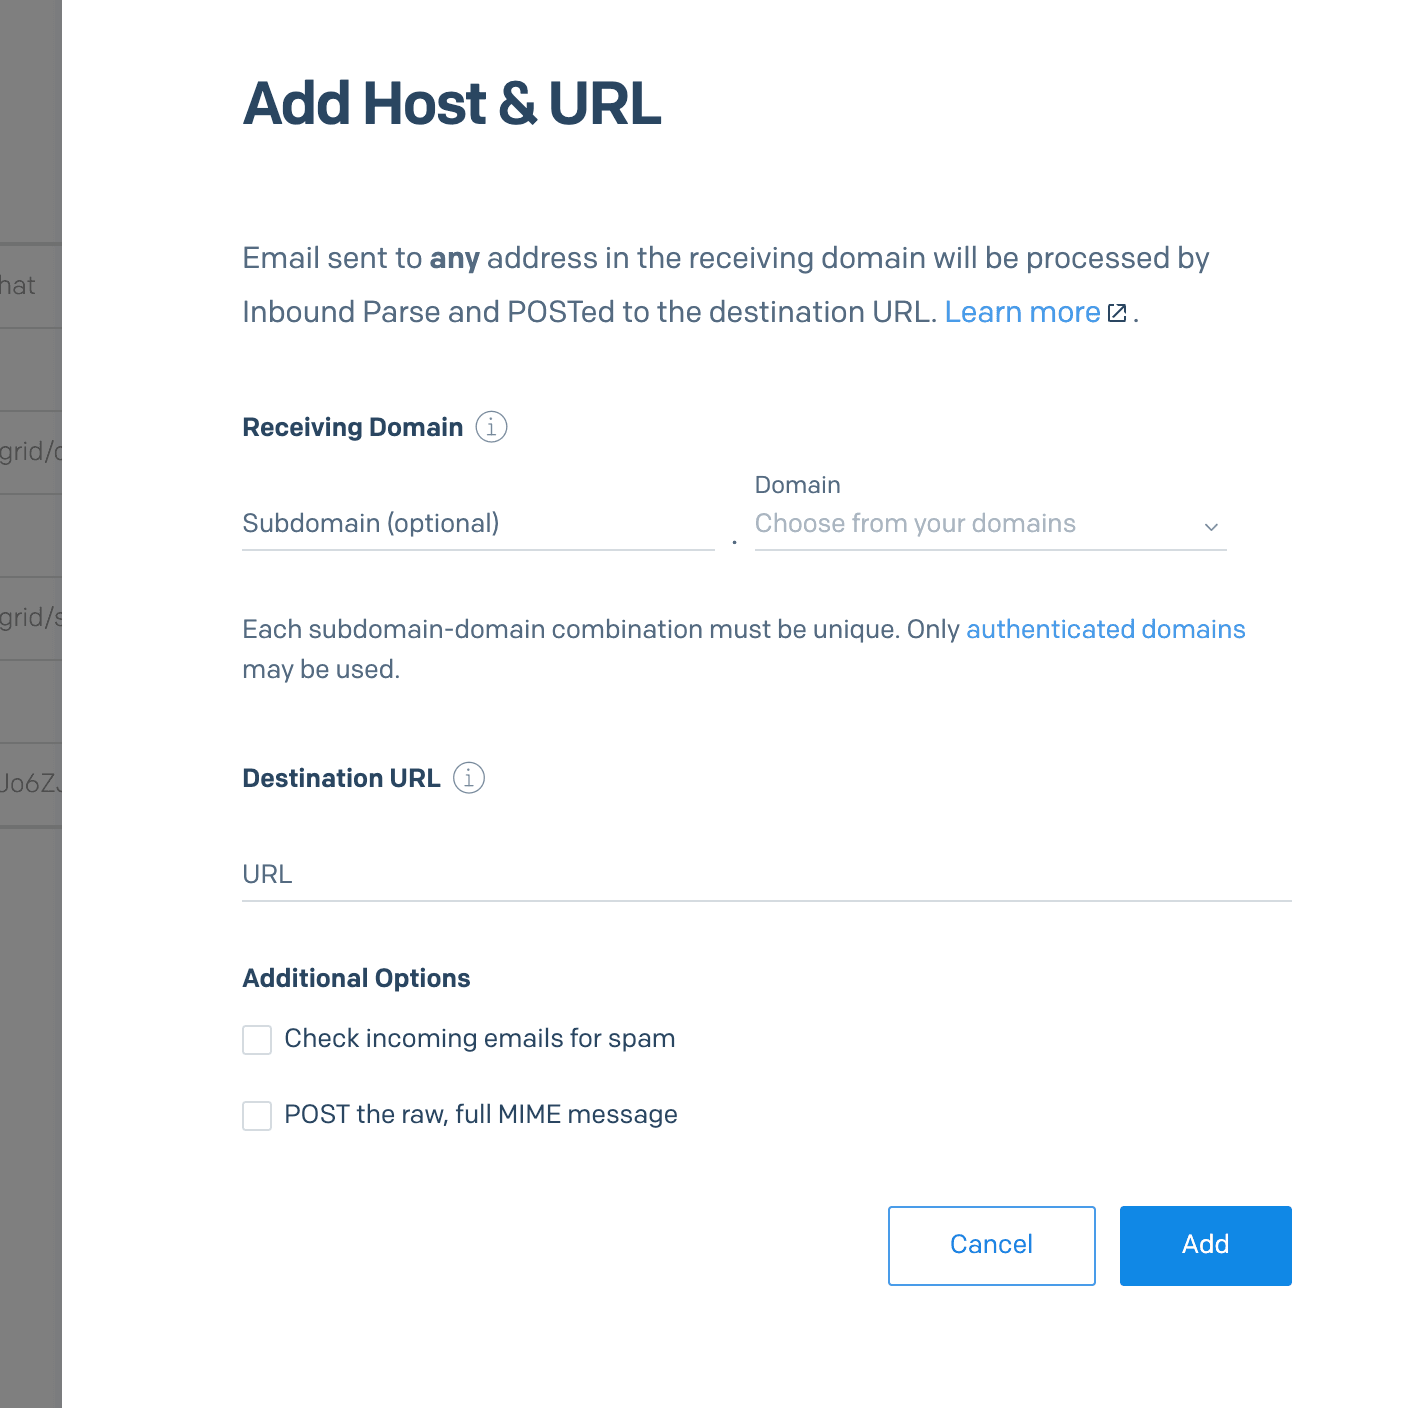The height and width of the screenshot is (1408, 1414).
Task: Click the 'Check incoming emails for spam' label
Action: (479, 1038)
